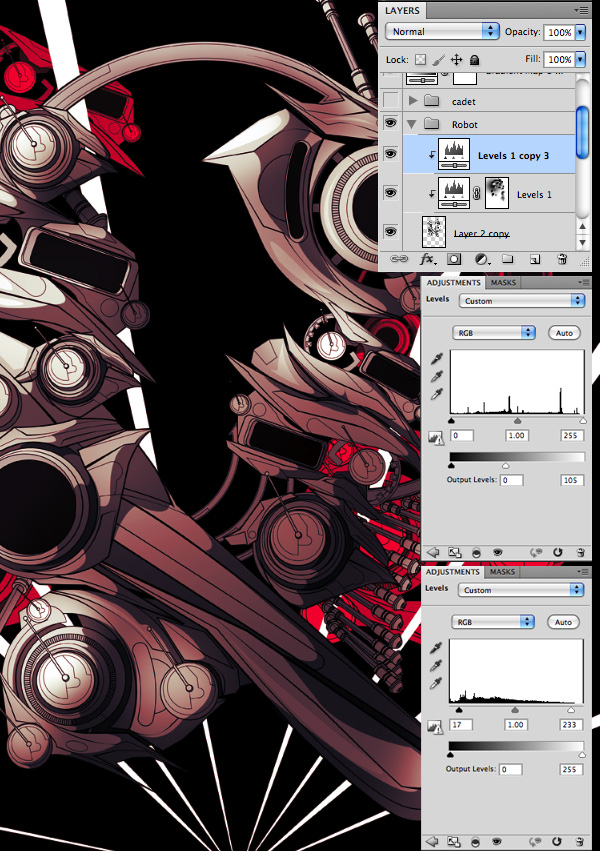
Task: Open Custom preset dropdown in panel with output 105
Action: 521,301
